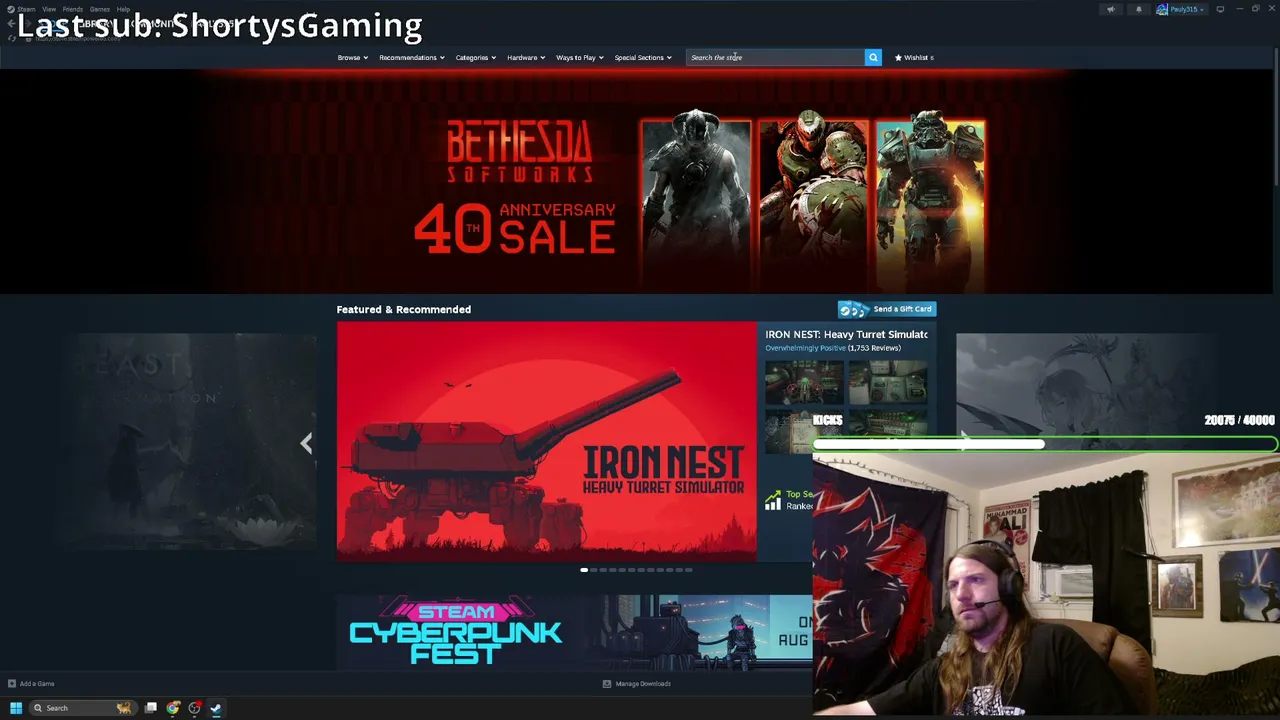Expand the Ways to Play menu
This screenshot has height=720, width=1280.
pos(579,57)
